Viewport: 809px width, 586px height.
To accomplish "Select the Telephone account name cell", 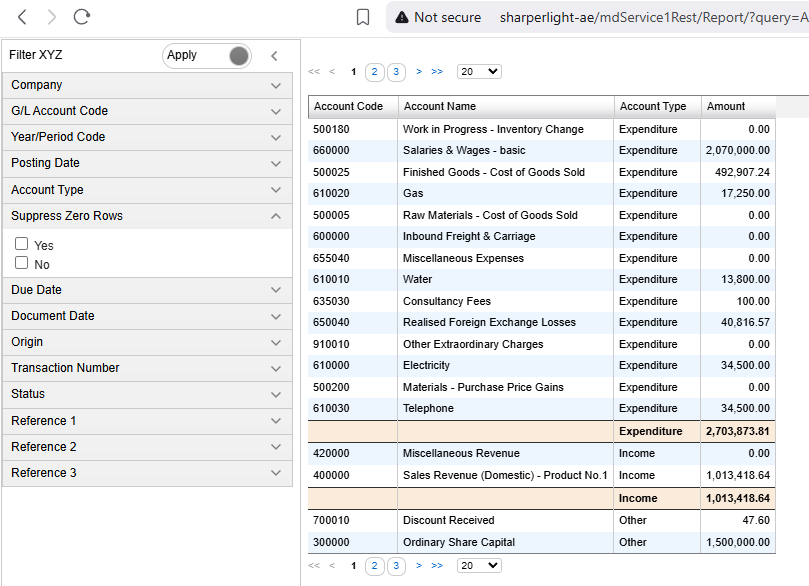I will coord(506,409).
